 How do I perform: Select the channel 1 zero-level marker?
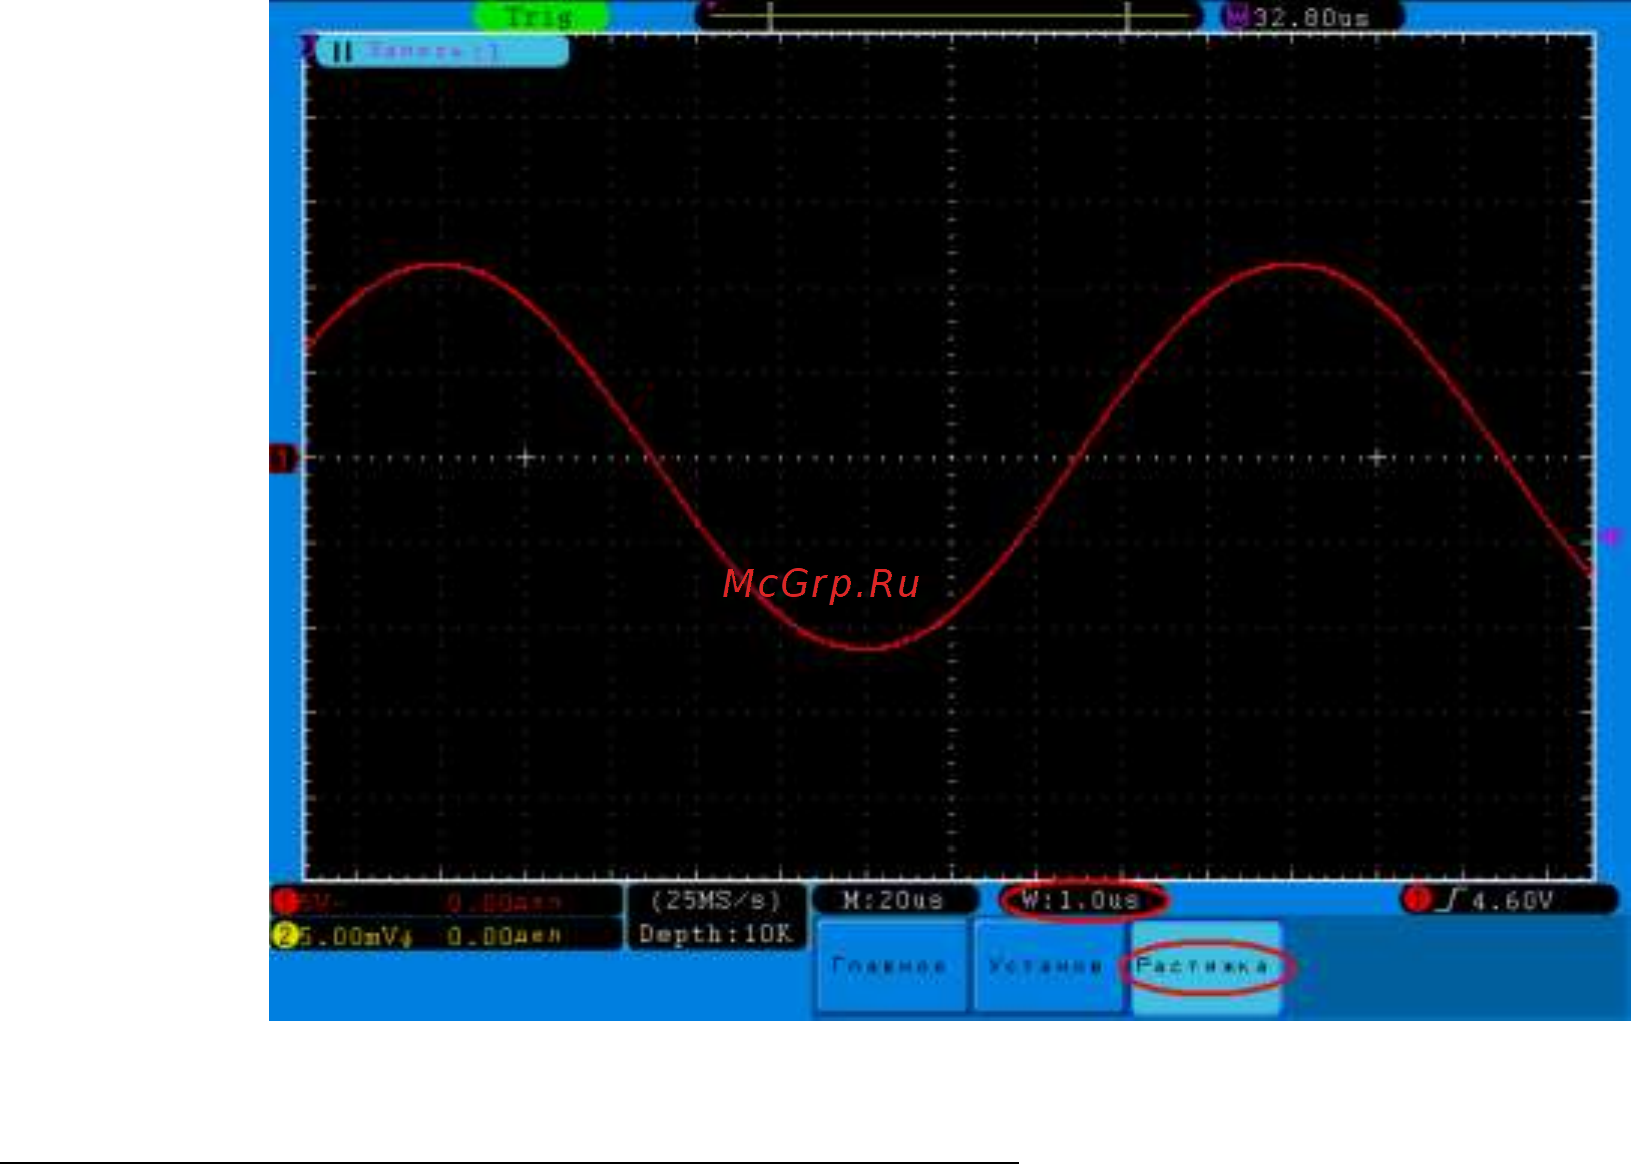[x=283, y=458]
